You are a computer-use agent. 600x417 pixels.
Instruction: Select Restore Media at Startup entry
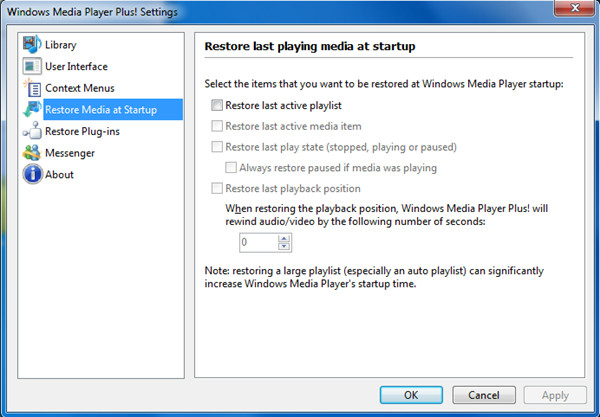pos(113,109)
